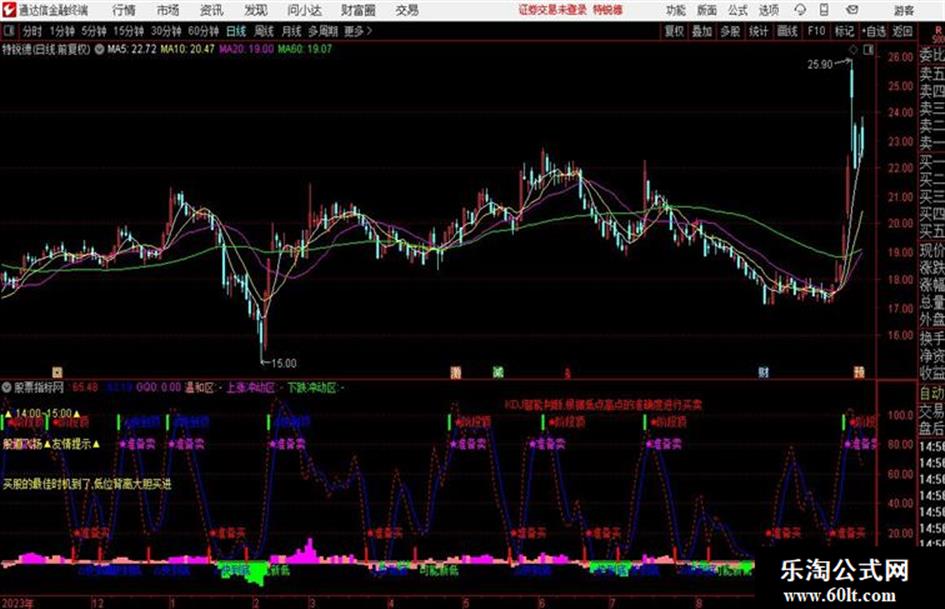Viewport: 945px width, 609px height.
Task: Click the 通达信金融终端 red logo icon
Action: point(9,10)
